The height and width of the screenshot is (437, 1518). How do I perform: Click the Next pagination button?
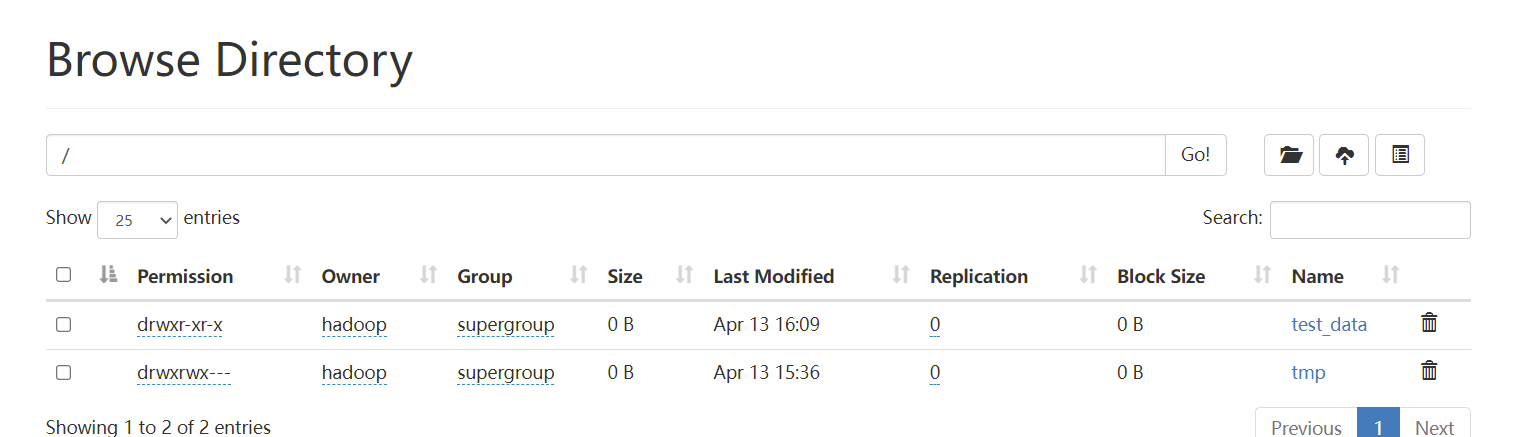click(x=1434, y=427)
